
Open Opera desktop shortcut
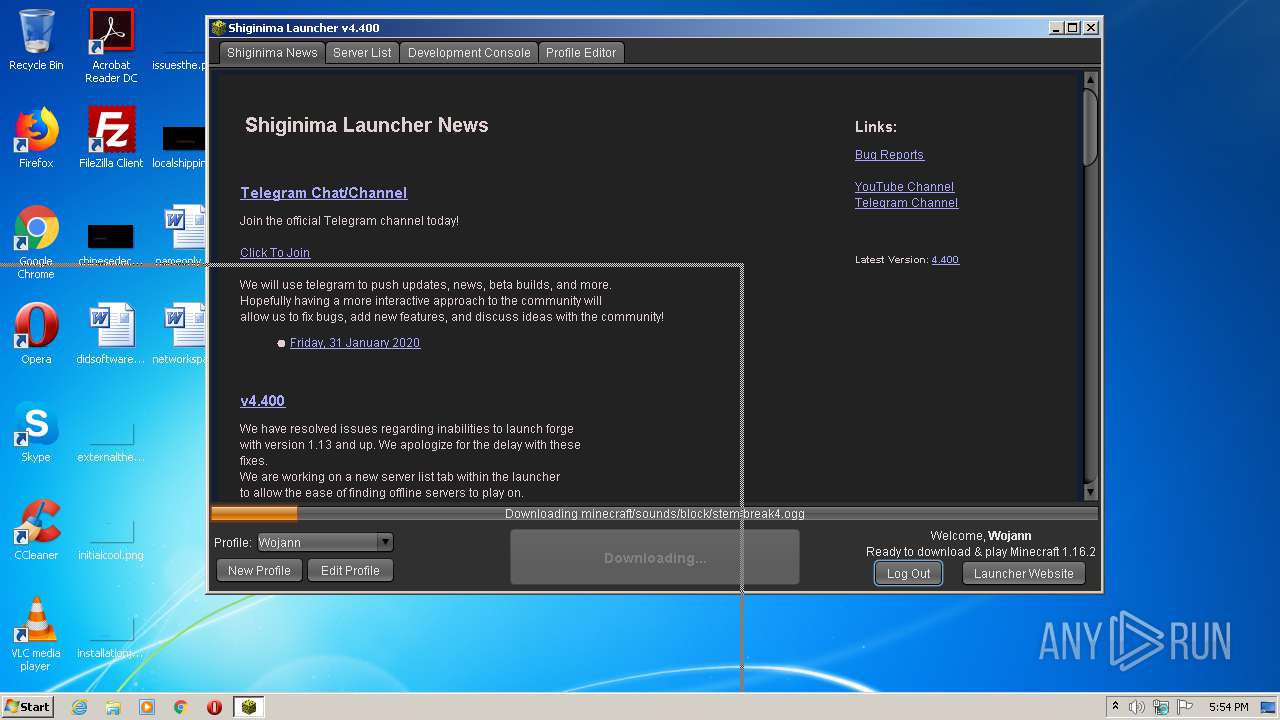click(x=36, y=334)
